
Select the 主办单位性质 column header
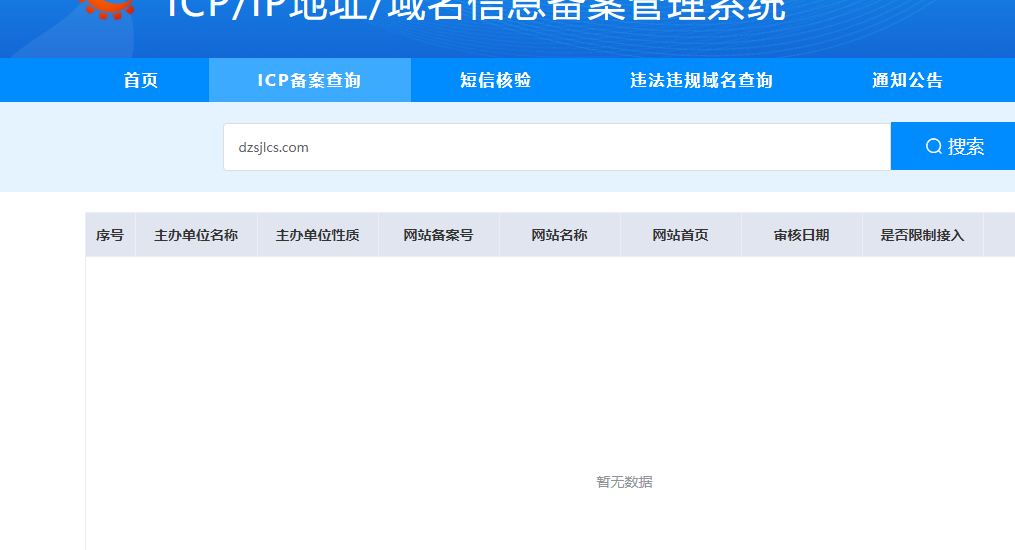click(x=317, y=236)
